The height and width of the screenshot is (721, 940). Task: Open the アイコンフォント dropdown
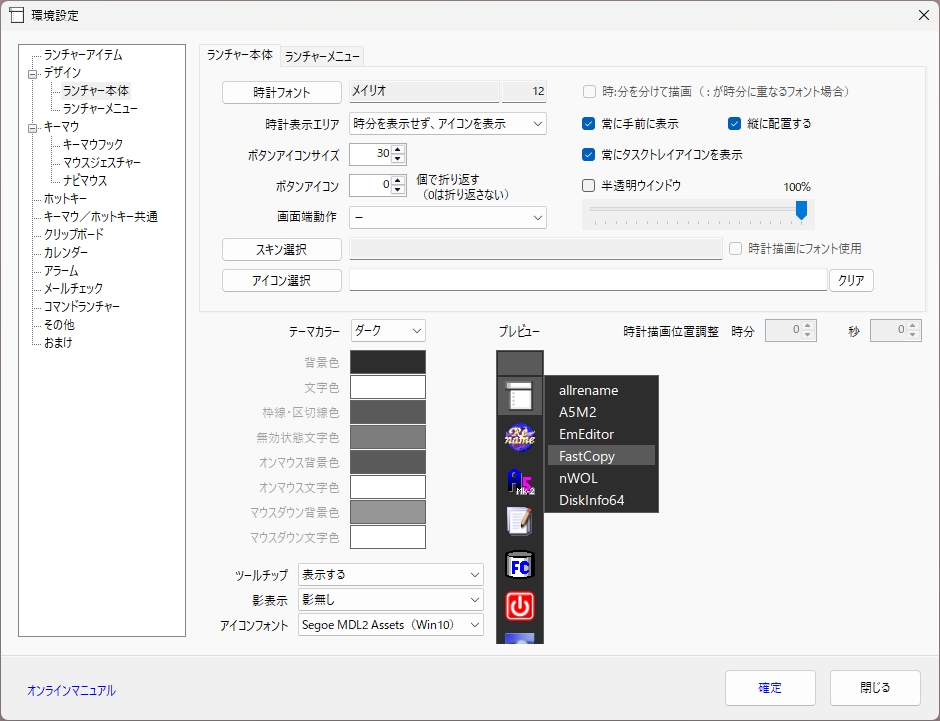tap(390, 625)
